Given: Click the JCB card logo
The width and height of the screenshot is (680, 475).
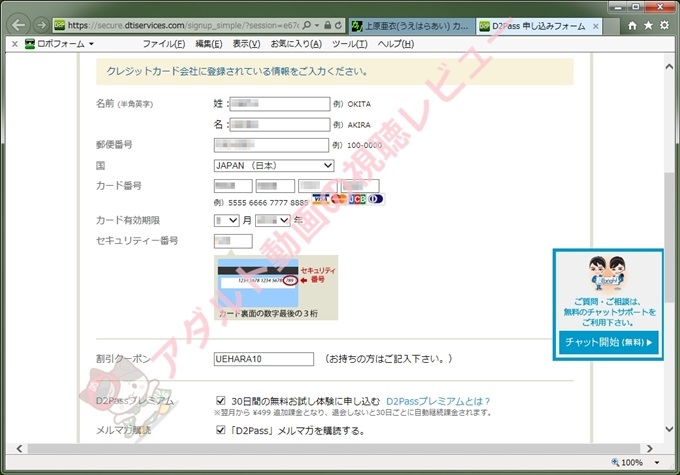Looking at the screenshot, I should click(x=357, y=199).
